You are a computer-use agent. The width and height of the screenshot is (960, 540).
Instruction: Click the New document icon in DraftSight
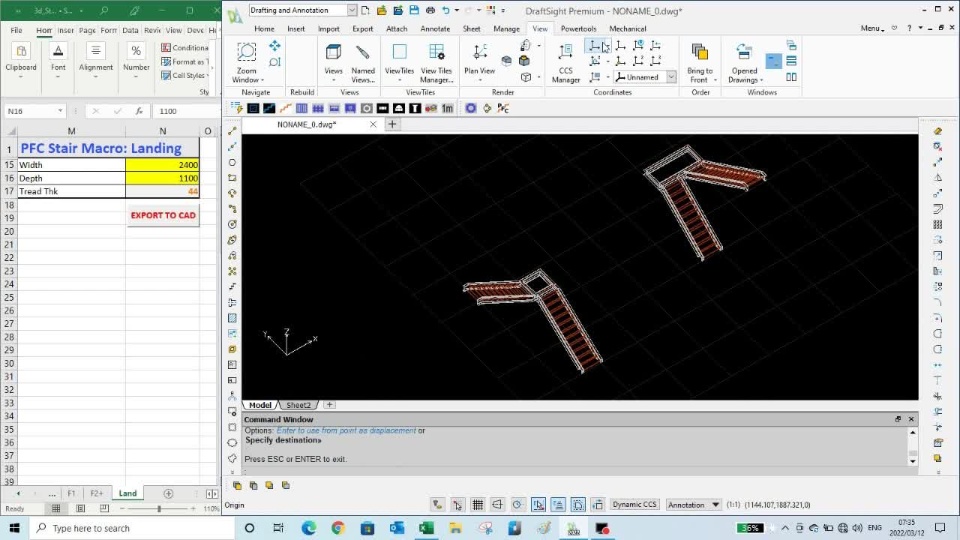point(366,10)
